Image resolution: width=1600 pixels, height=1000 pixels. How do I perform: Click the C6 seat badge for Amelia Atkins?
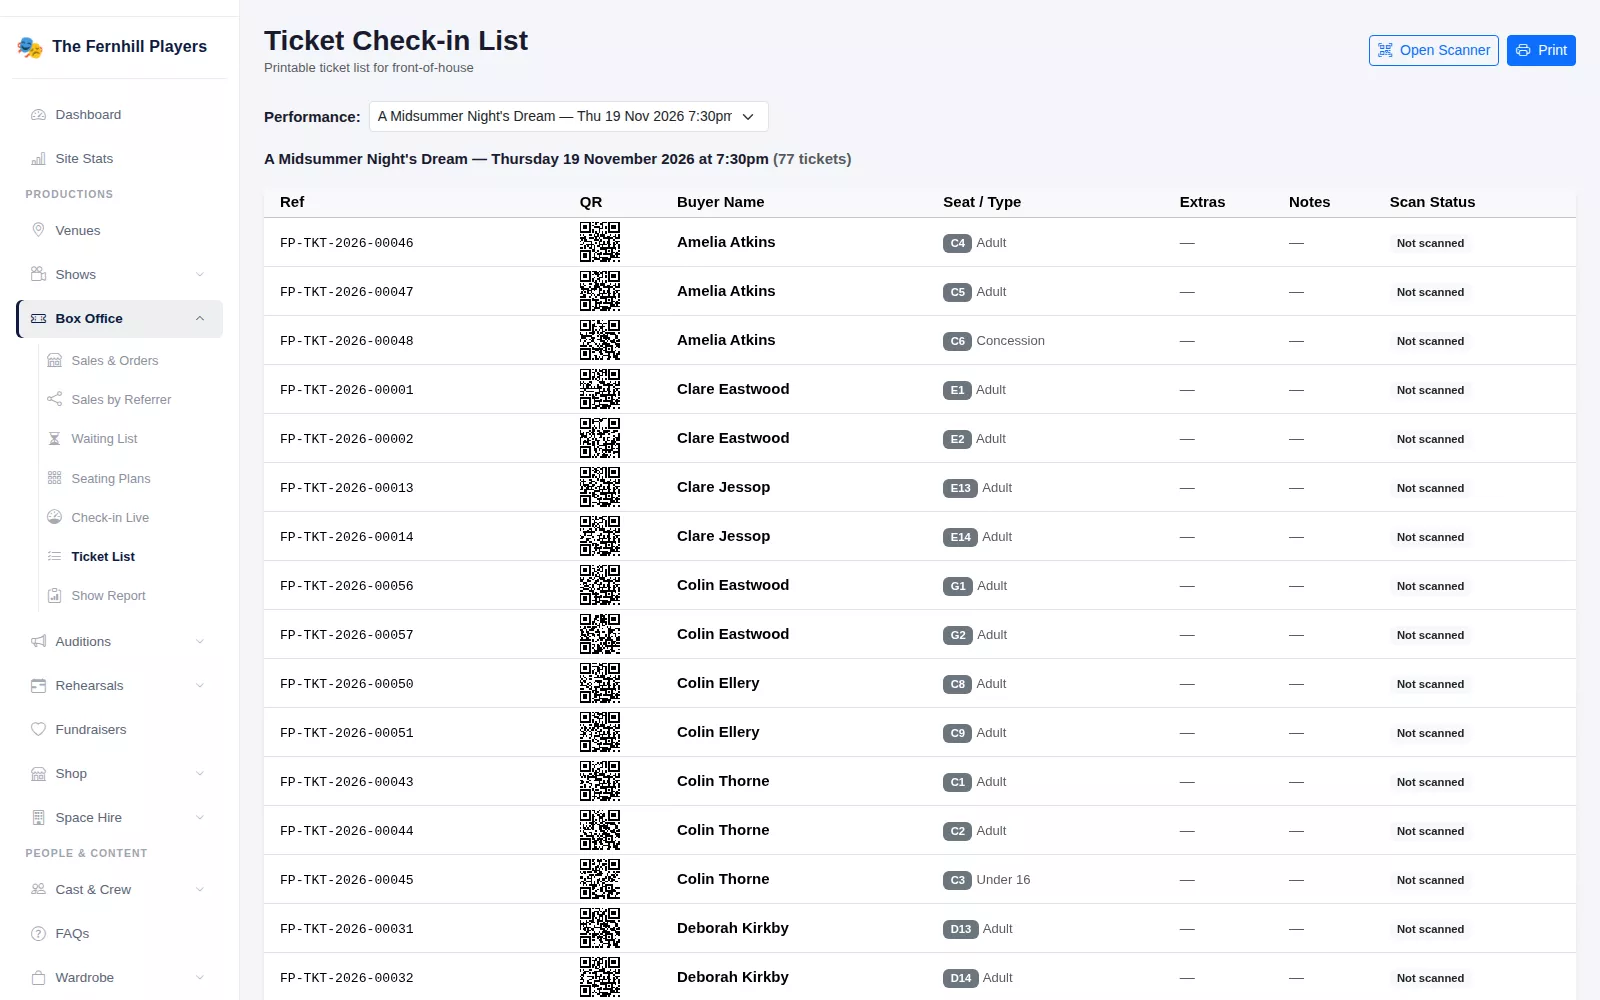point(957,341)
